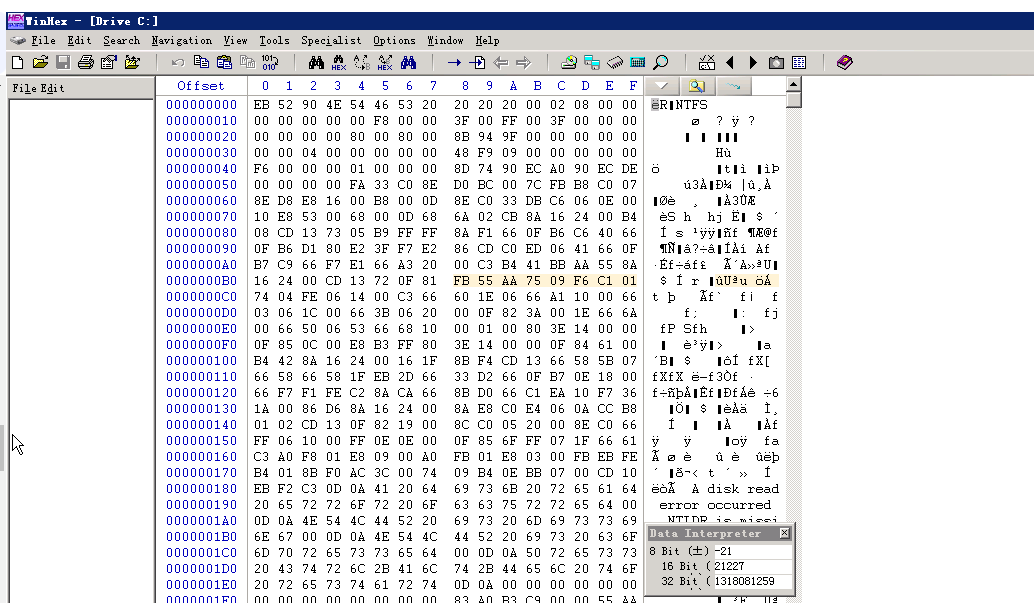Click the Save floppy disk icon

[63, 63]
